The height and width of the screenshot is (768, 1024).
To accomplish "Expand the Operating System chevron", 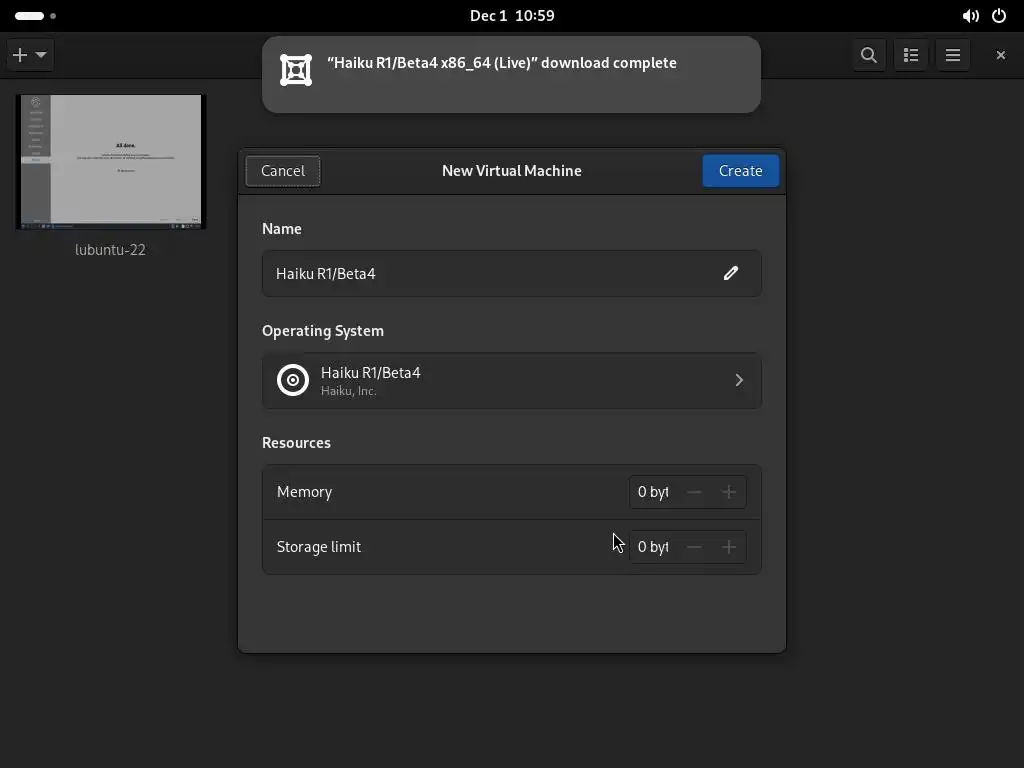I will [739, 380].
